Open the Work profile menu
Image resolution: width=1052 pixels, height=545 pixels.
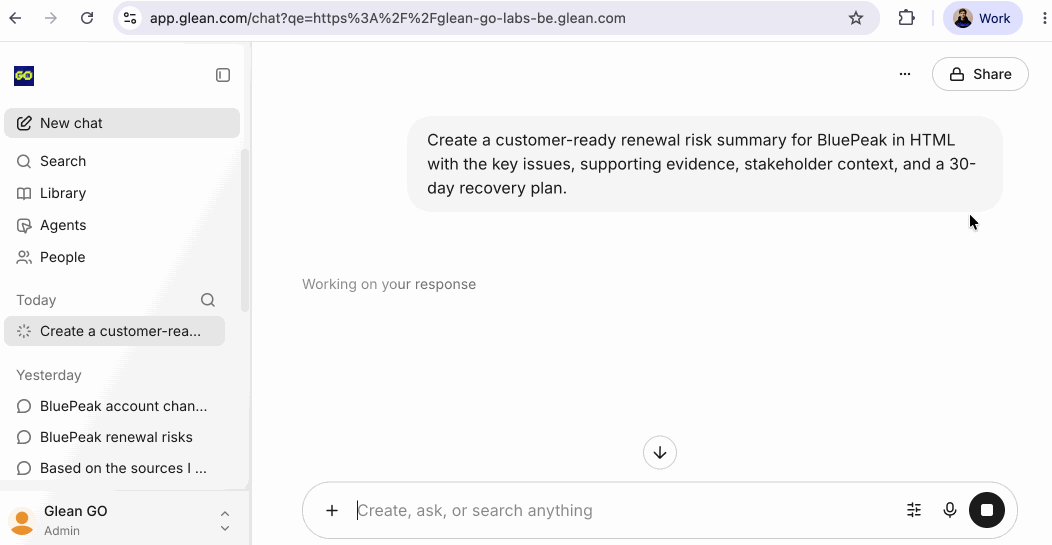point(982,18)
